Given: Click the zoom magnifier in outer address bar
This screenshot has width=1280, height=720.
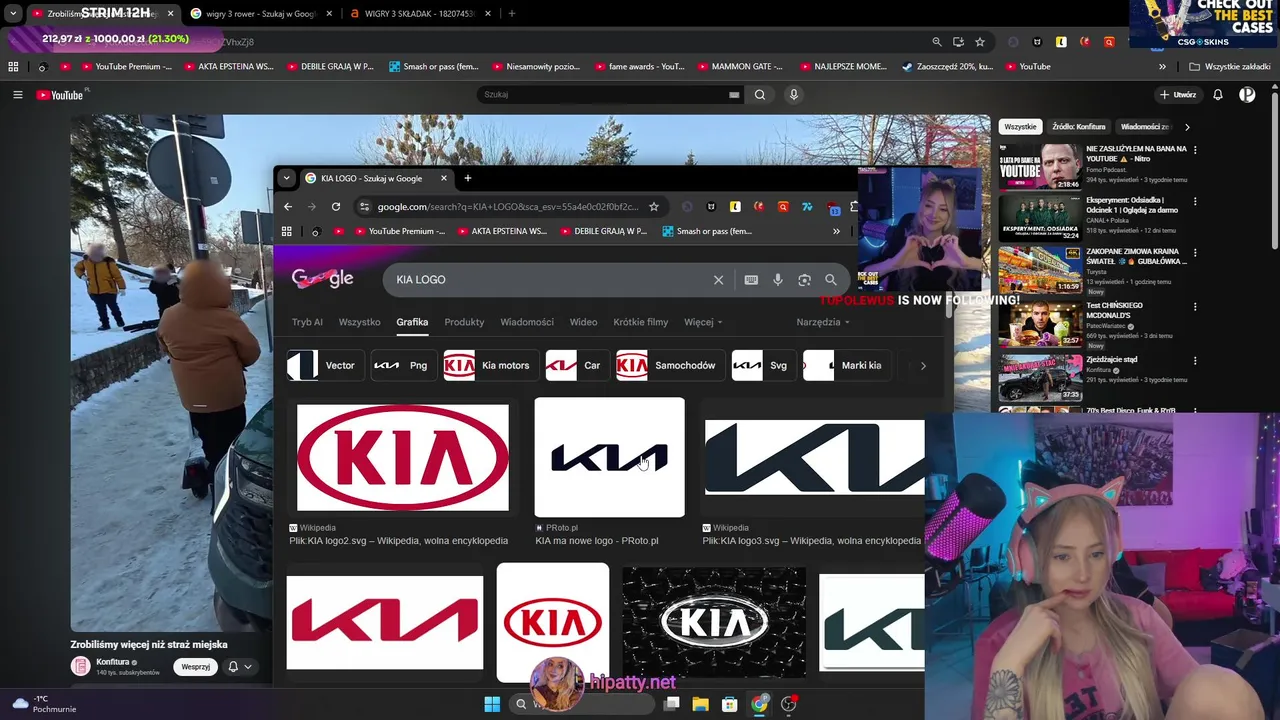Looking at the screenshot, I should 937,42.
